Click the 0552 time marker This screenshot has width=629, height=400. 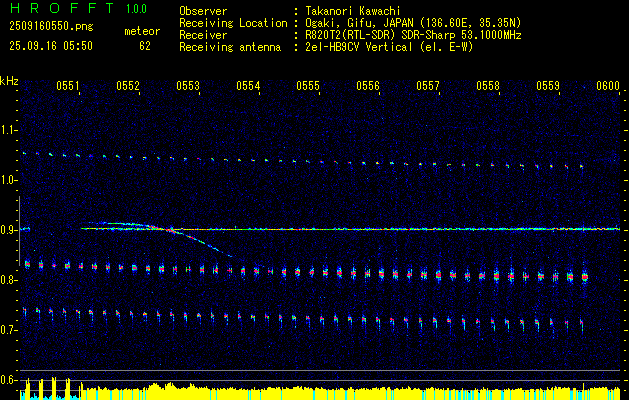coord(128,85)
